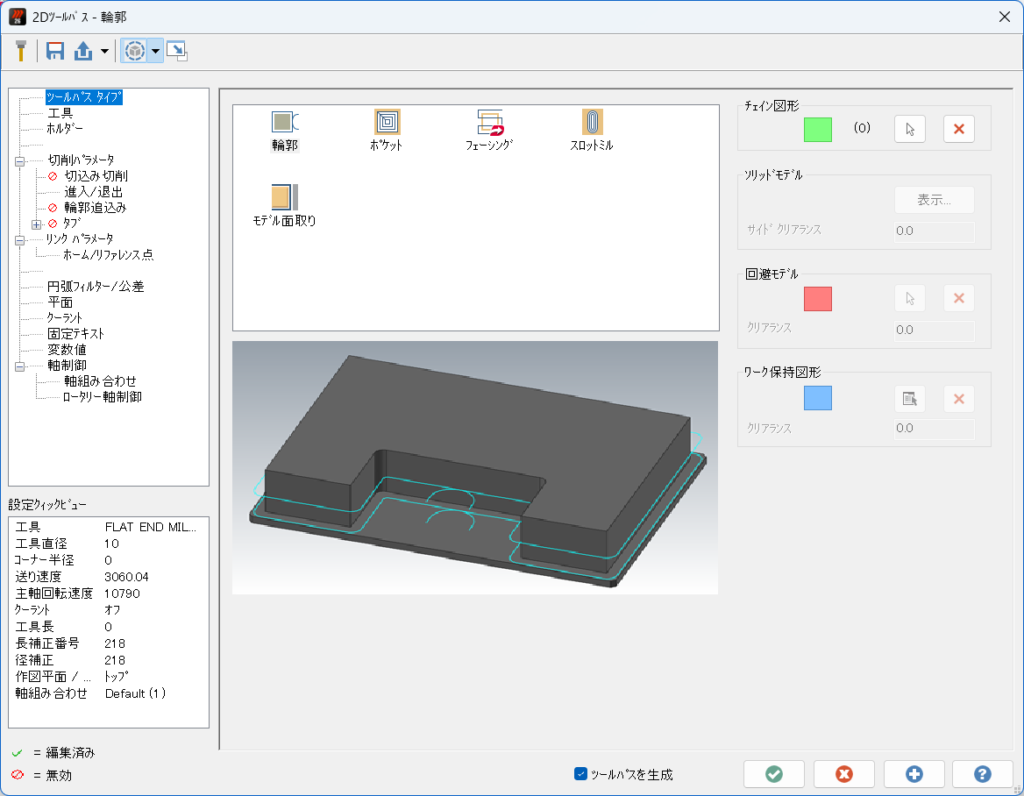Toggle the model preview display icon
Viewport: 1024px width, 796px height.
pyautogui.click(x=135, y=51)
